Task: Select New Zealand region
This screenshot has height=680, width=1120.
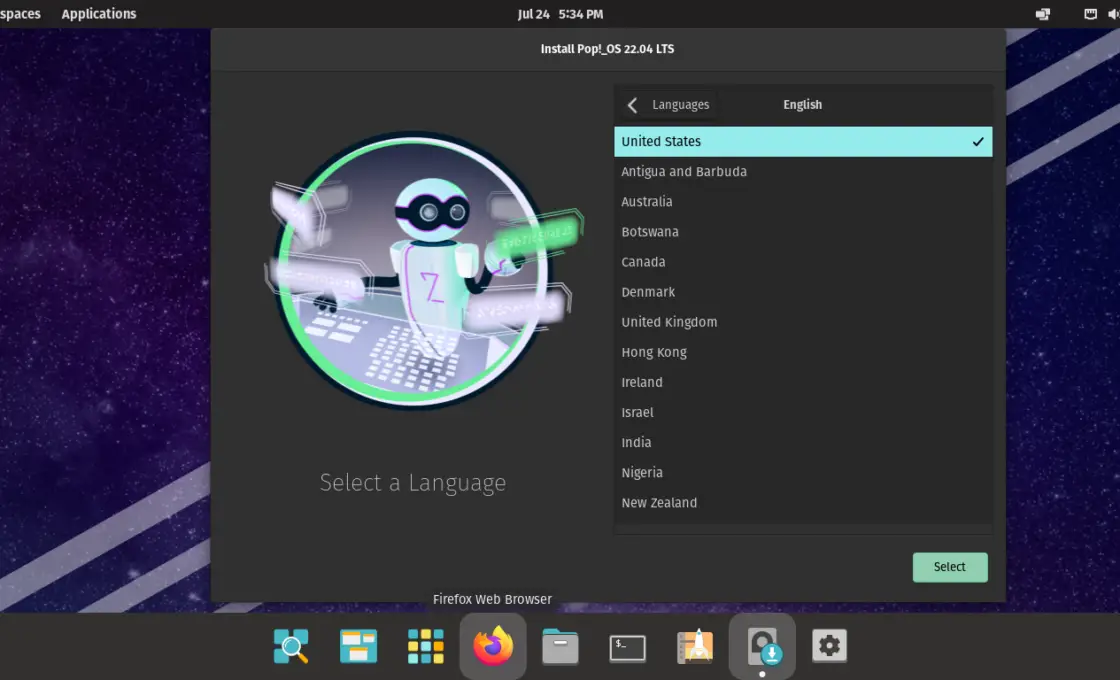Action: coord(803,502)
